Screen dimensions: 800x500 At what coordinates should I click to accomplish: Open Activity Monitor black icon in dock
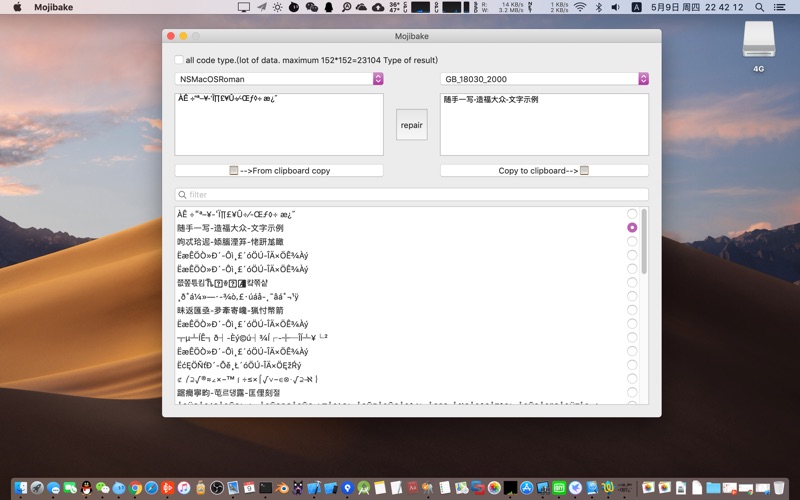510,488
